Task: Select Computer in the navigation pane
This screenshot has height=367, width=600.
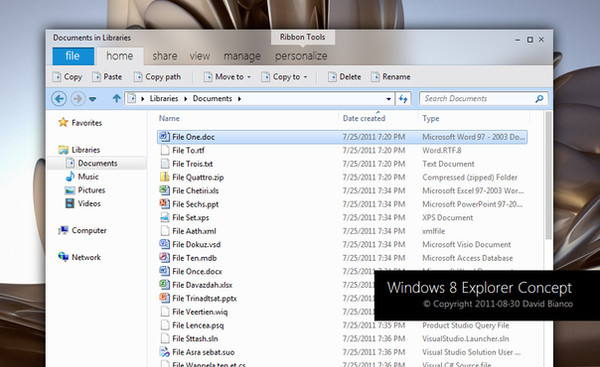Action: point(82,230)
